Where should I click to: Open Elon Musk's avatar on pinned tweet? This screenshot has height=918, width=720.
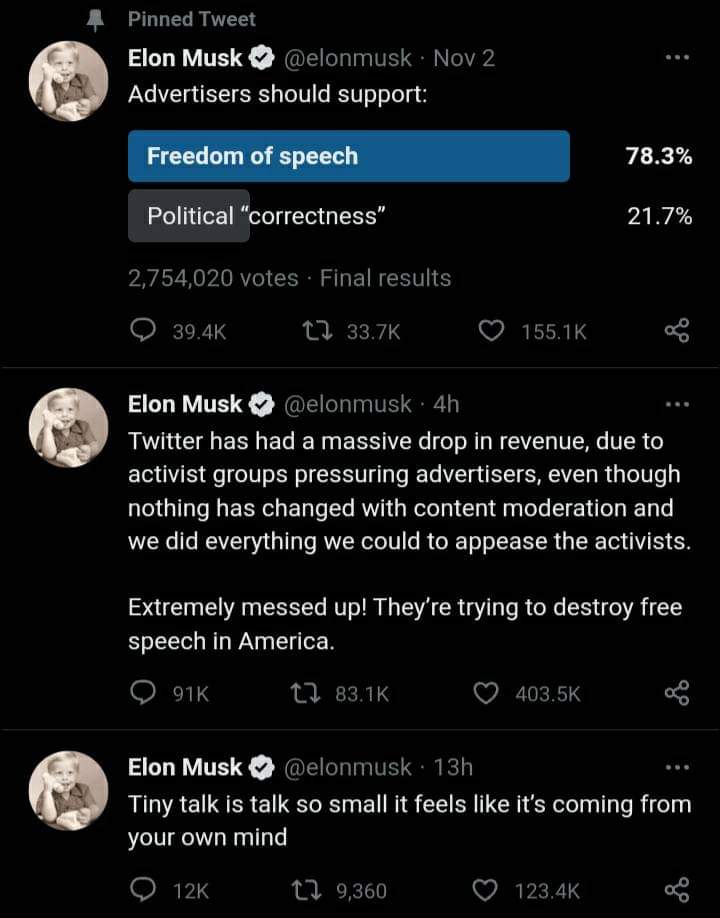pyautogui.click(x=67, y=82)
